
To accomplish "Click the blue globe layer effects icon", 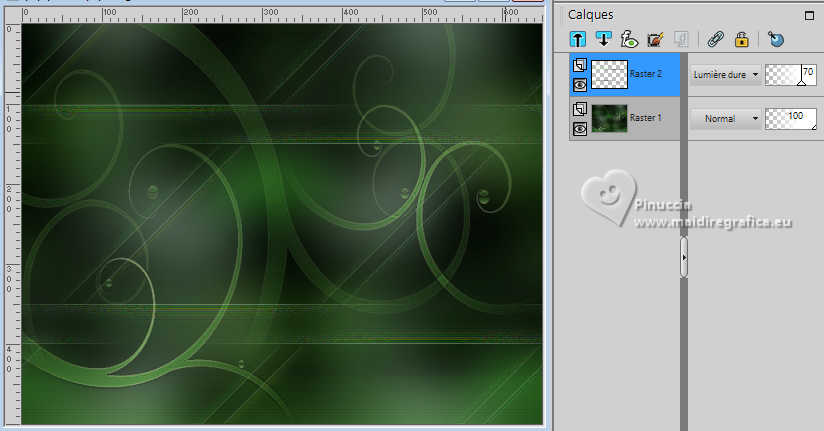I will point(776,39).
